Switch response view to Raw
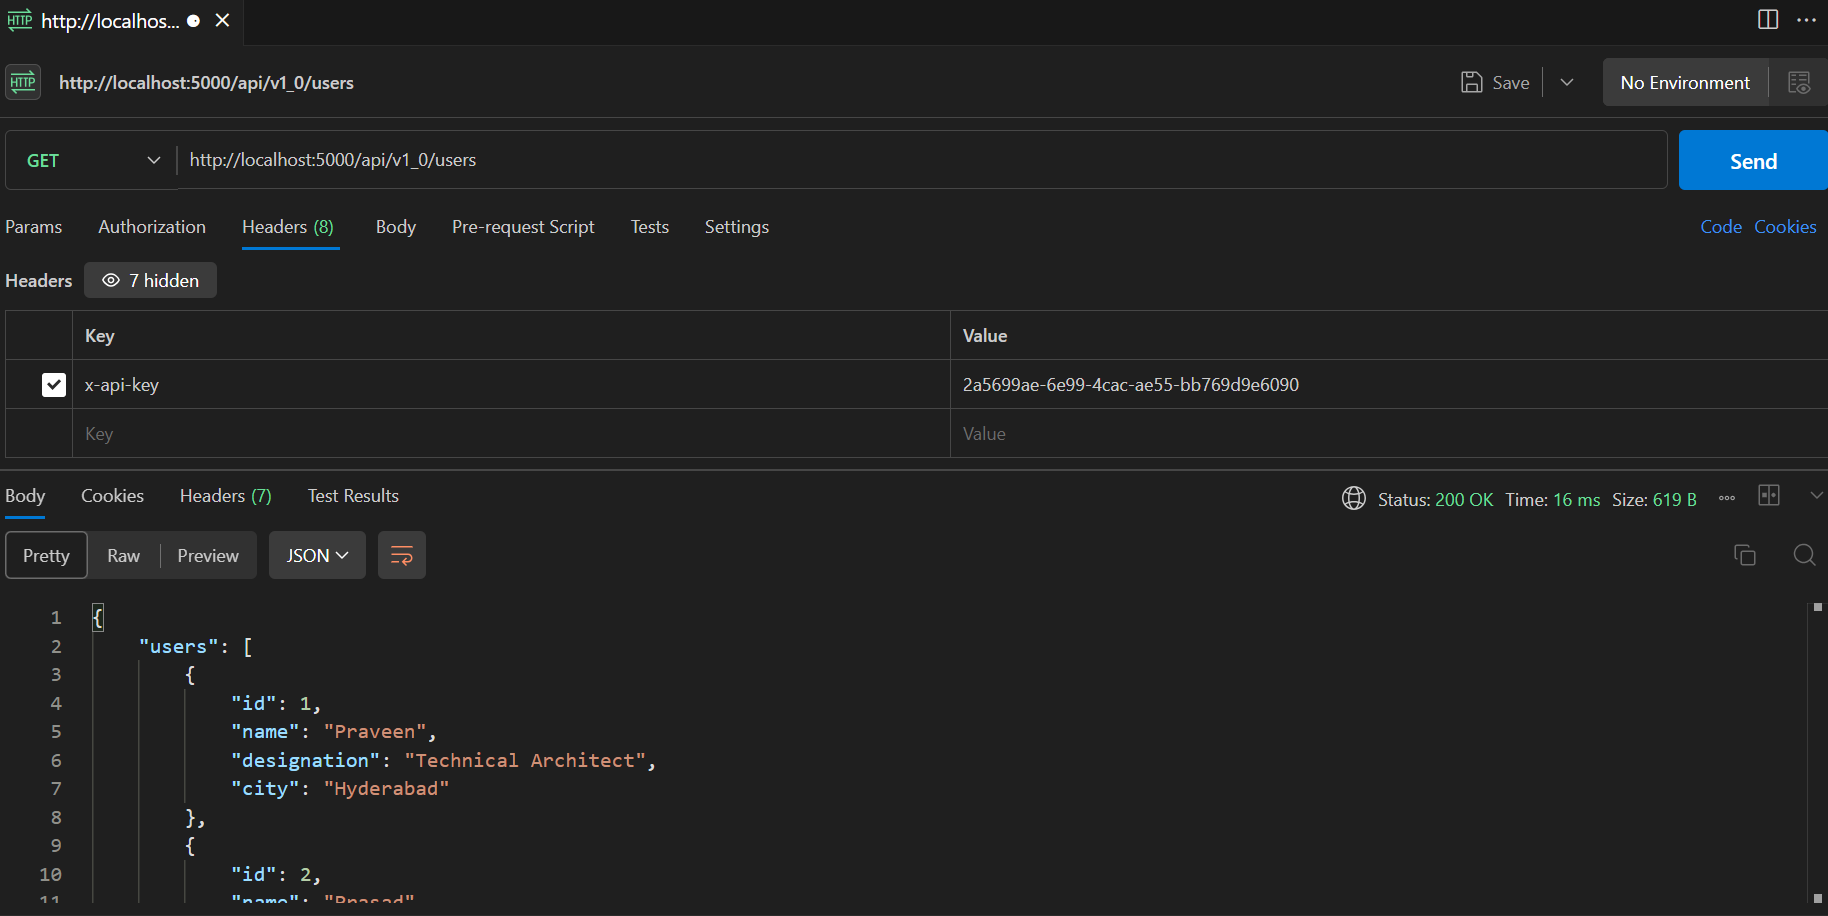 [124, 555]
